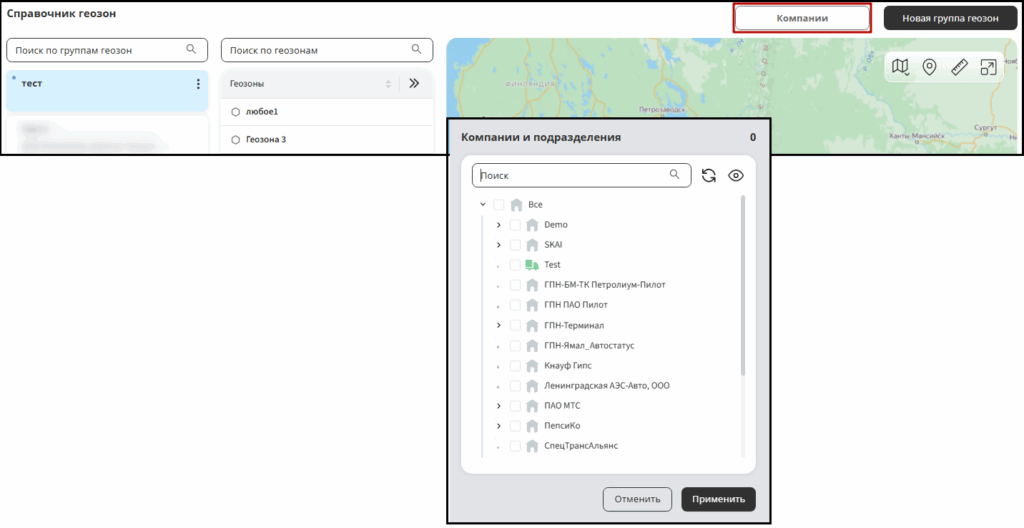Check the Demo company checkbox
1024x528 pixels.
pos(515,225)
